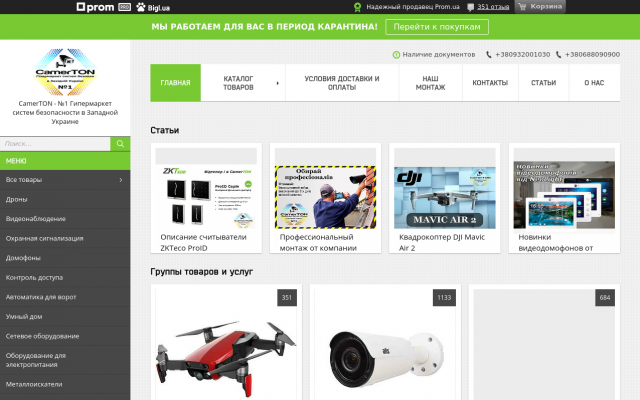Screen dimensions: 640x400
Task: Click the trusted seller badge icon
Action: tap(358, 7)
